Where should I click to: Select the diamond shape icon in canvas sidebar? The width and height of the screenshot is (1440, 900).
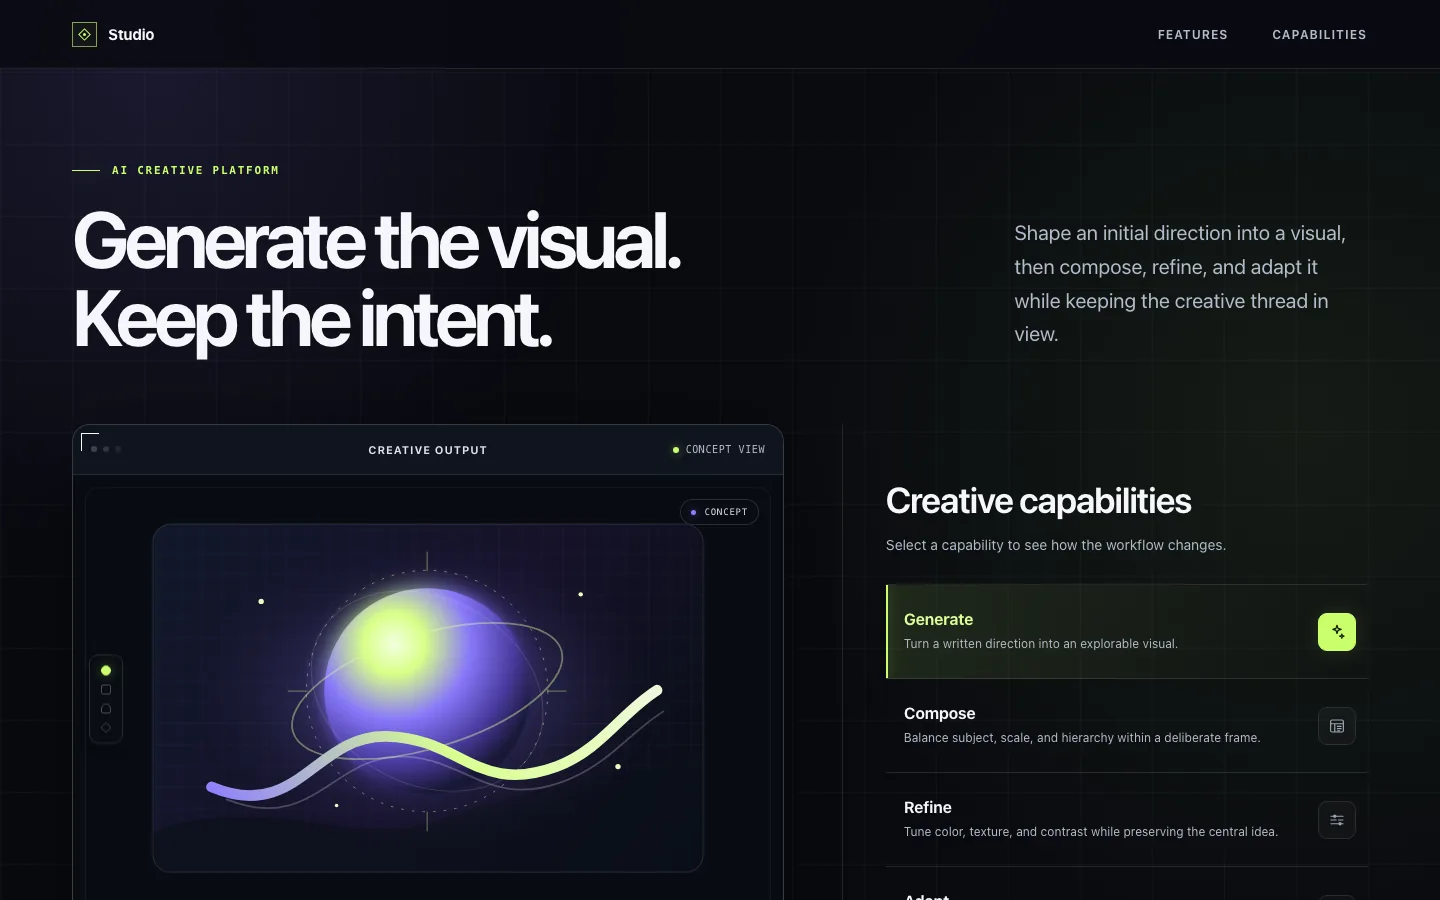(106, 728)
